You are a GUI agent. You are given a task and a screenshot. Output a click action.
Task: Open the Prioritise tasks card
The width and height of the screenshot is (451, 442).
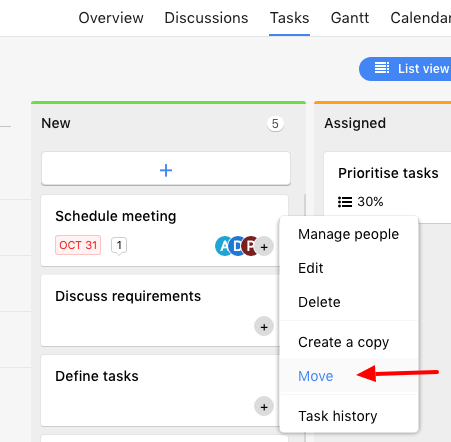[x=388, y=173]
